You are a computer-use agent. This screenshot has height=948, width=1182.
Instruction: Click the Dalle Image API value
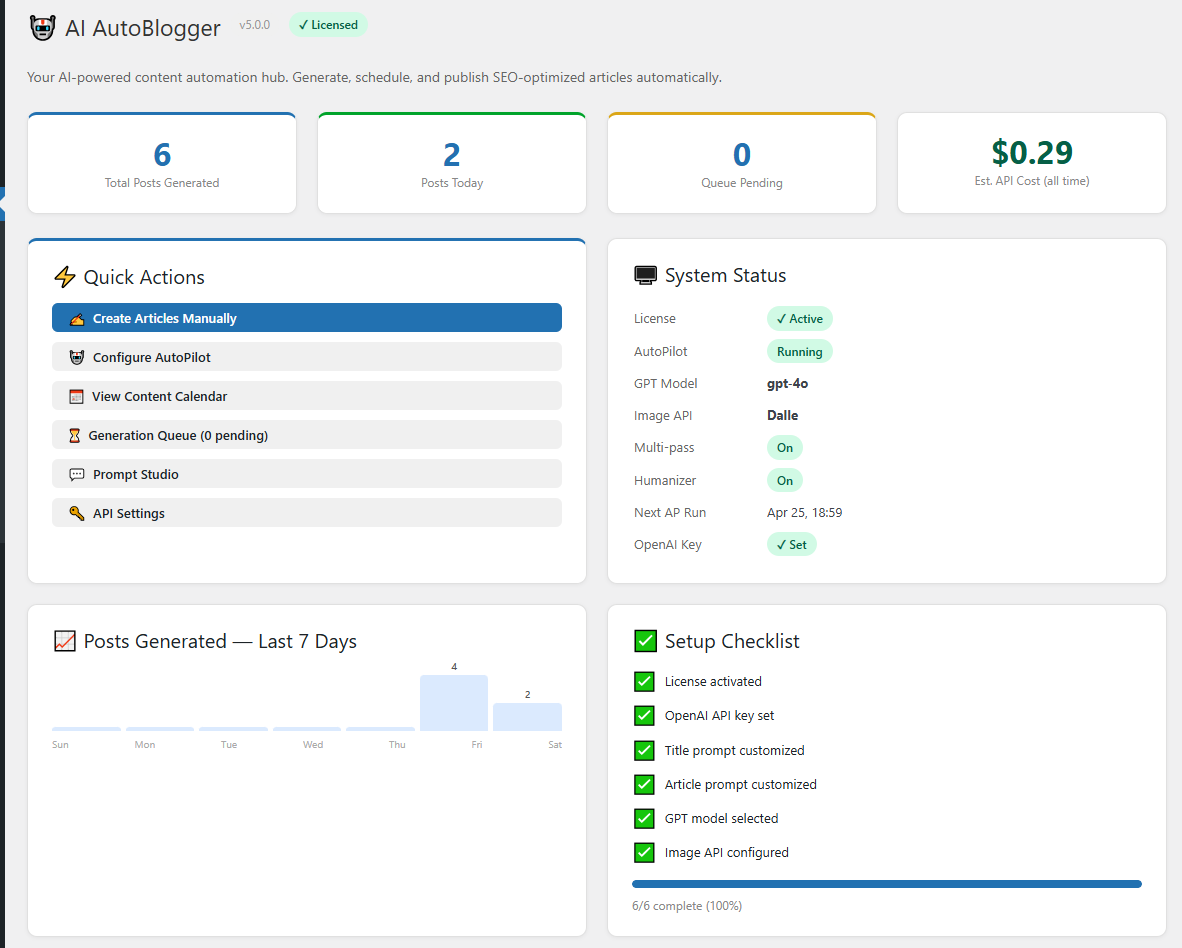pyautogui.click(x=782, y=415)
